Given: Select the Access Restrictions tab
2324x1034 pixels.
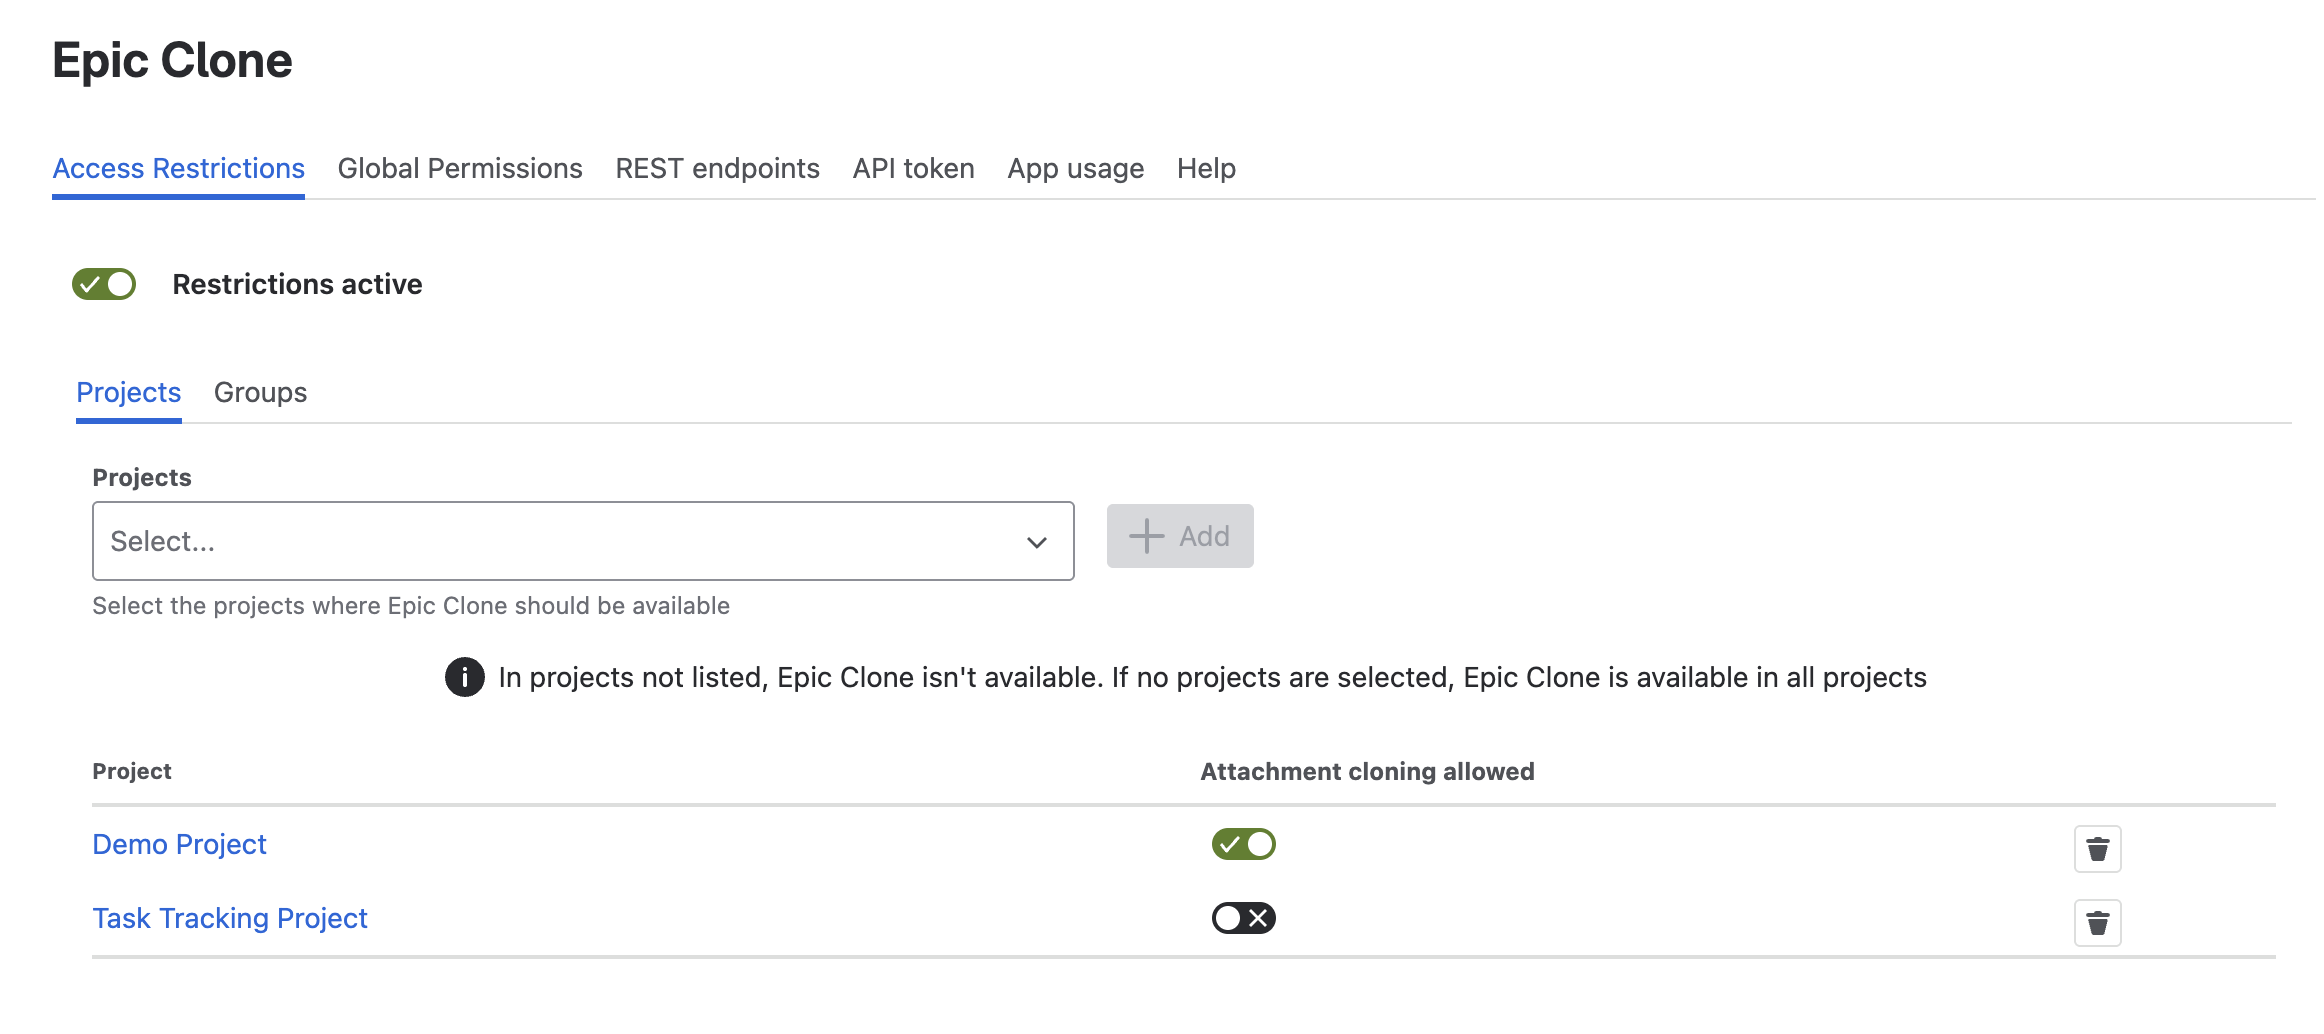Looking at the screenshot, I should pyautogui.click(x=178, y=168).
